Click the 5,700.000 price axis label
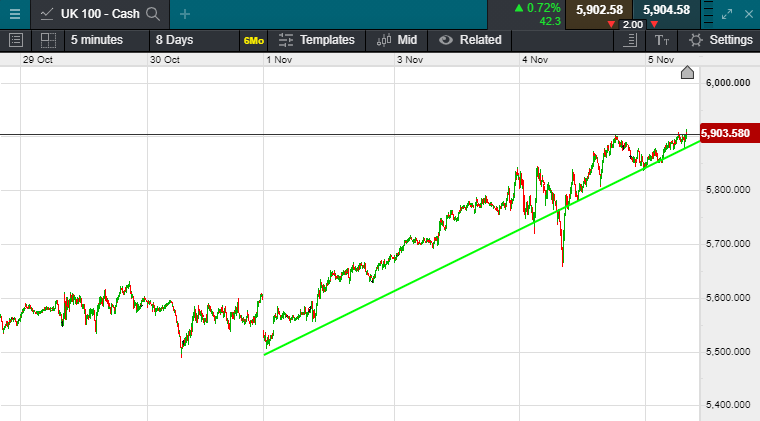Viewport: 760px width, 421px height. pyautogui.click(x=728, y=244)
